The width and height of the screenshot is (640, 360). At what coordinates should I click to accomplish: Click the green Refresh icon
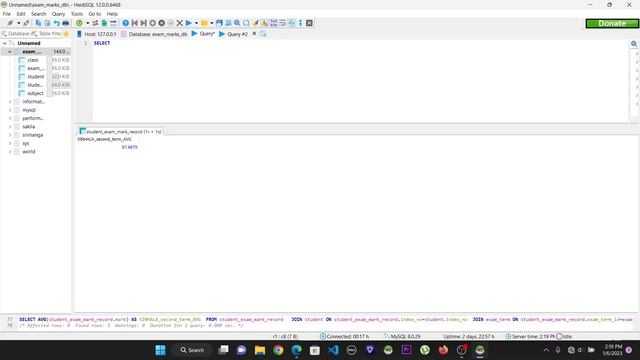point(79,23)
